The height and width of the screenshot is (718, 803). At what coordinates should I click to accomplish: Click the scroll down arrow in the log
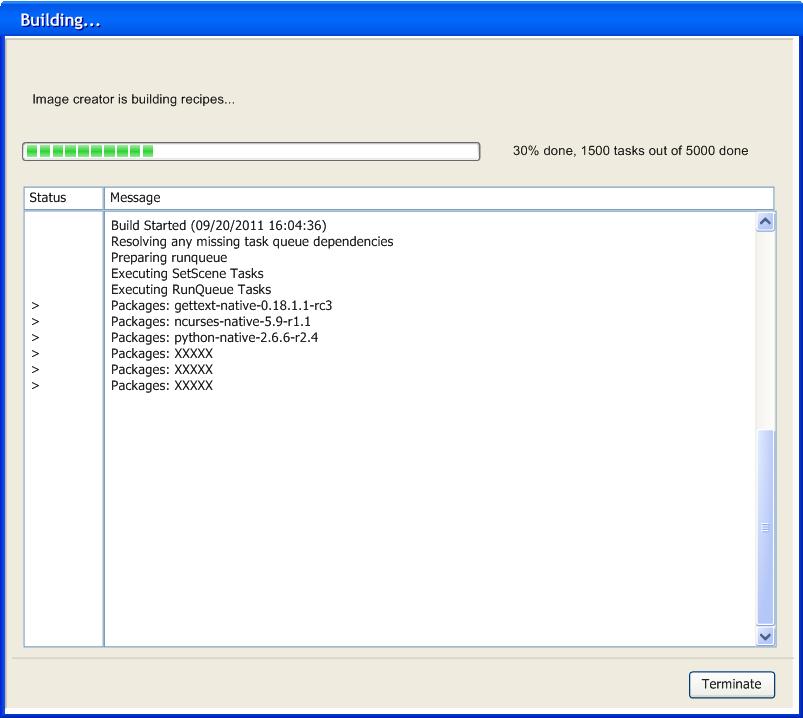point(766,636)
